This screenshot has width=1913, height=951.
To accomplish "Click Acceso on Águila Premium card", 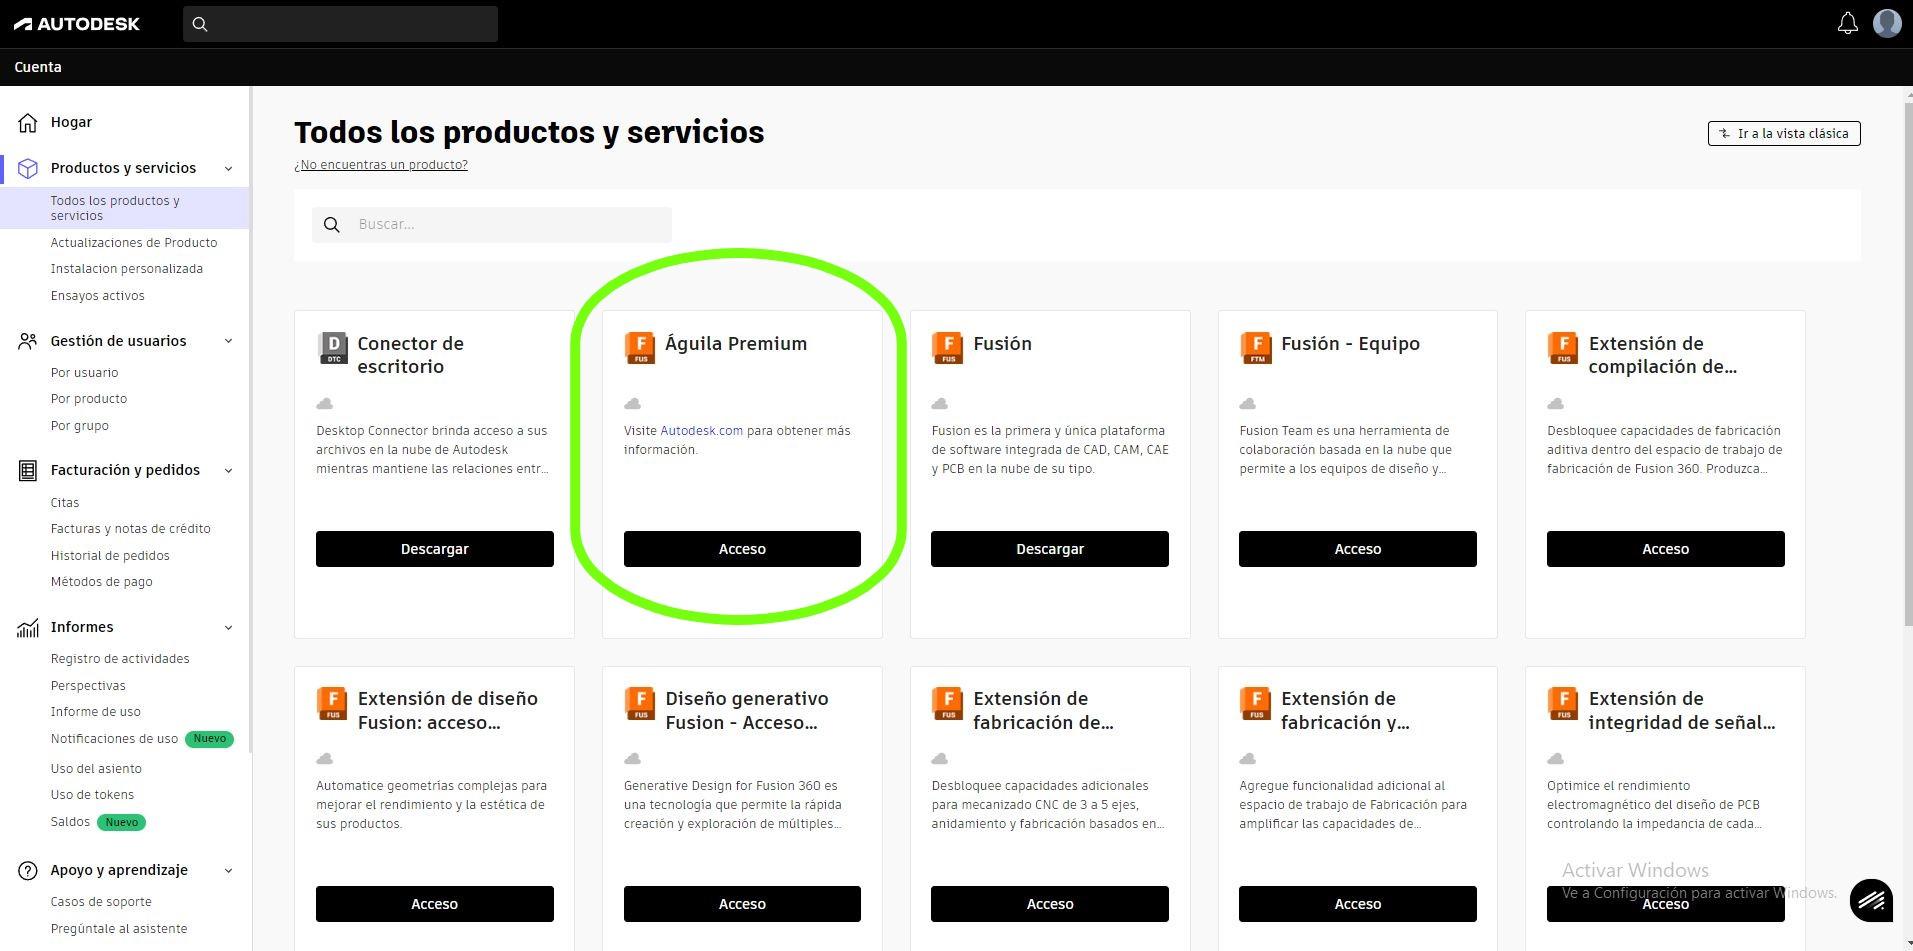I will 742,549.
